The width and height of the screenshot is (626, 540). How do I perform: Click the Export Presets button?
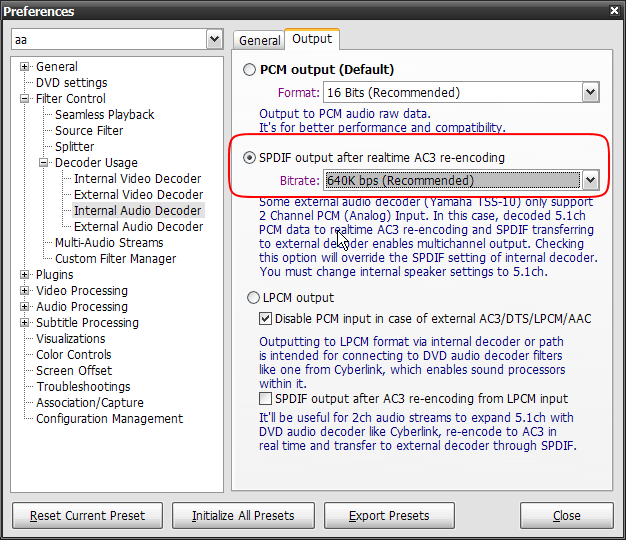[x=389, y=516]
